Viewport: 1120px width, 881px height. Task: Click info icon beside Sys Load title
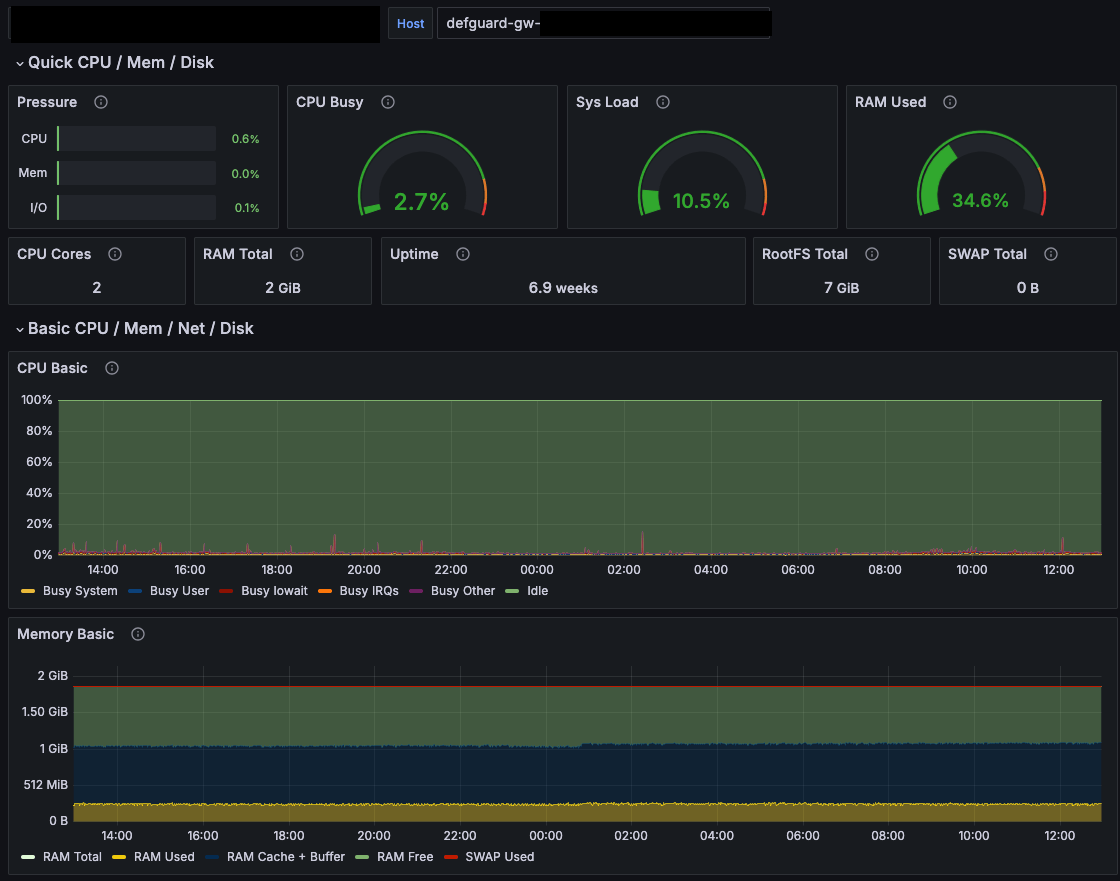[662, 102]
